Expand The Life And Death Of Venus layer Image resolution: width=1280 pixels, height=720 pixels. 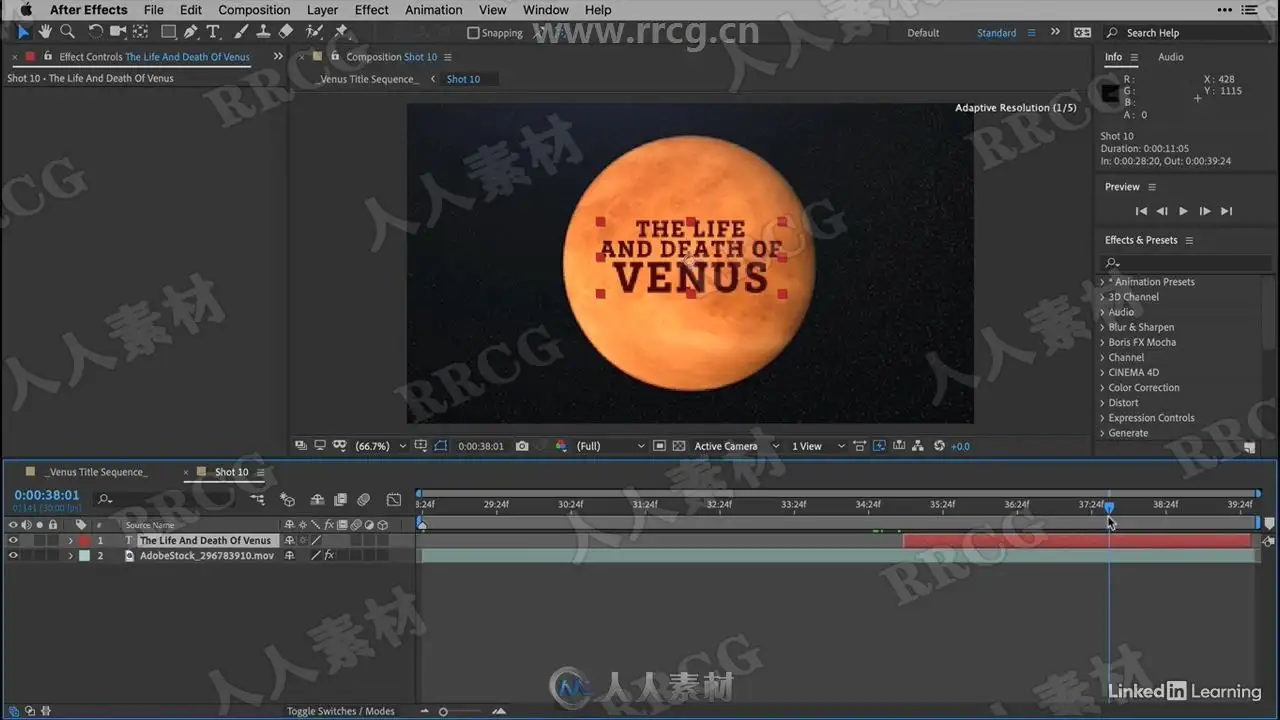click(x=70, y=541)
